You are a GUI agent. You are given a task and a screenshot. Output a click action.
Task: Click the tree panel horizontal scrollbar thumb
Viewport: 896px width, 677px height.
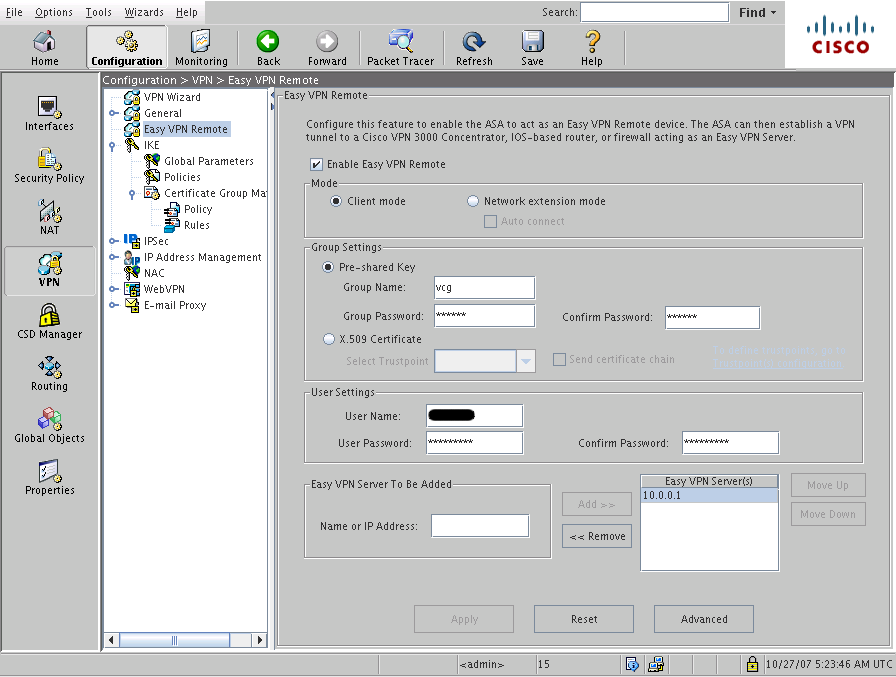pos(174,640)
